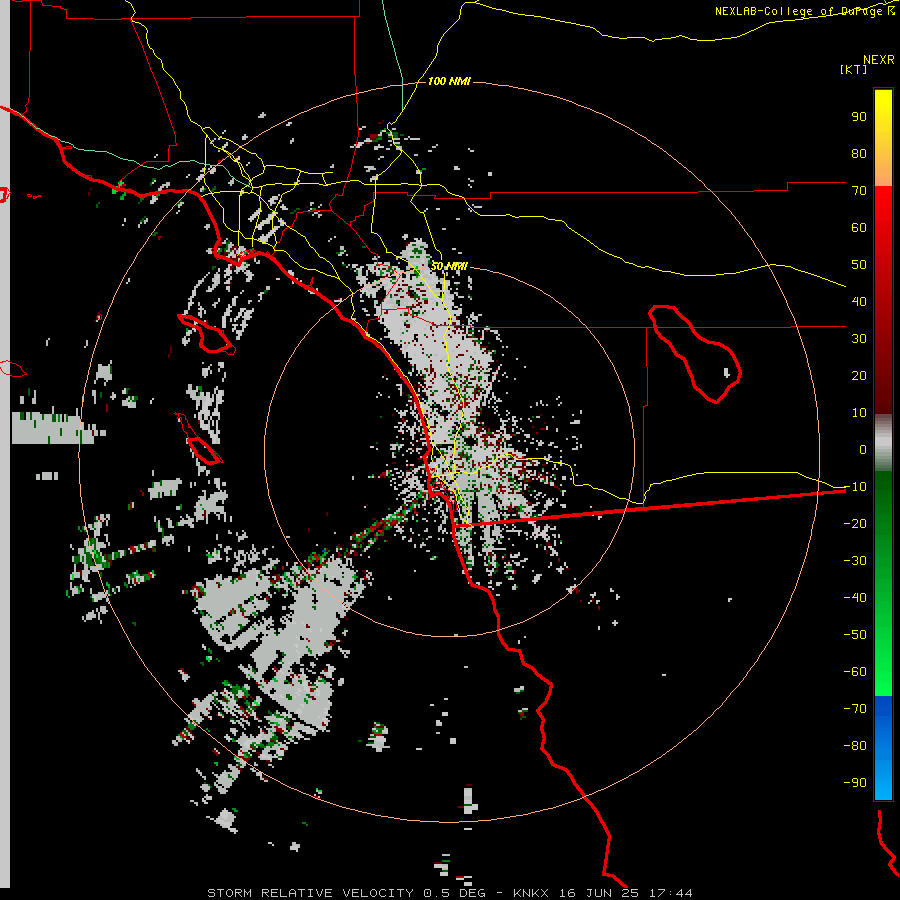Select the -60 value on velocity scale
Screen dimensions: 900x900
(855, 672)
